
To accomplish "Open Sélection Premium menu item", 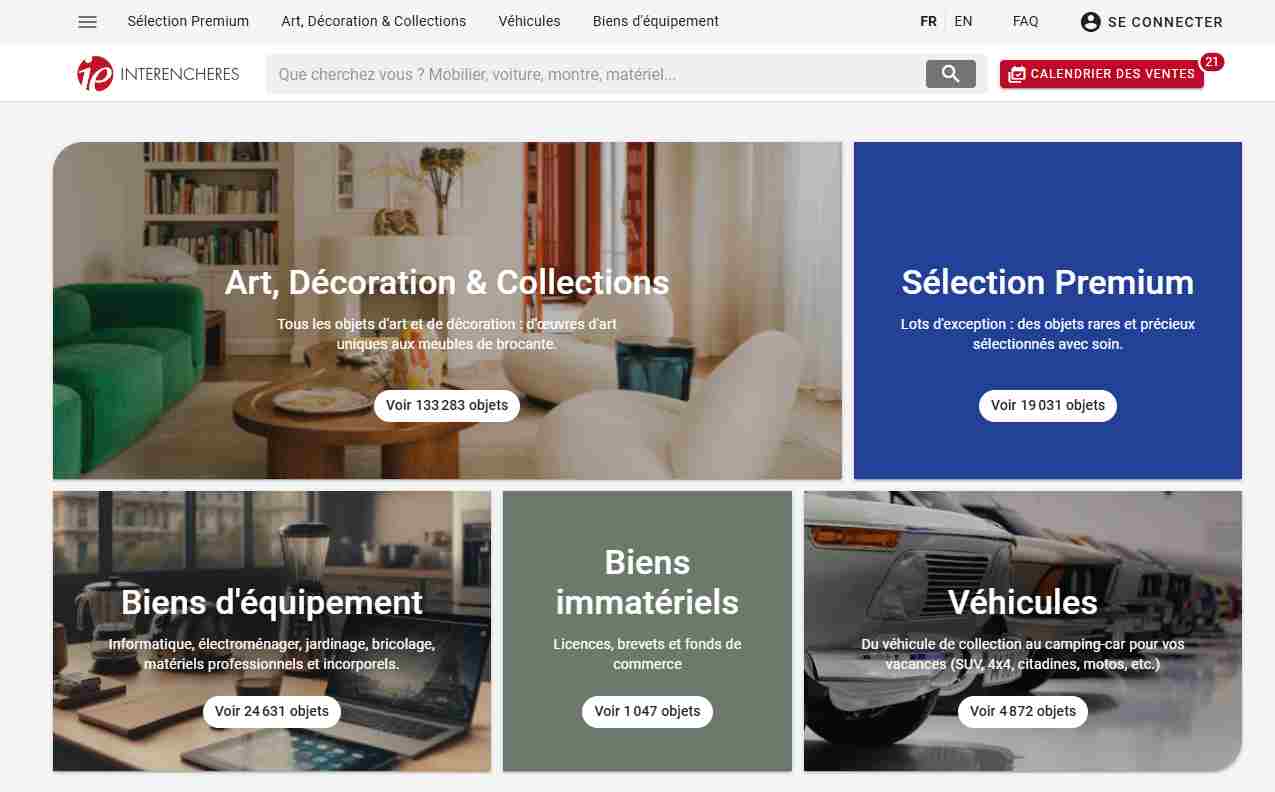I will pyautogui.click(x=188, y=21).
